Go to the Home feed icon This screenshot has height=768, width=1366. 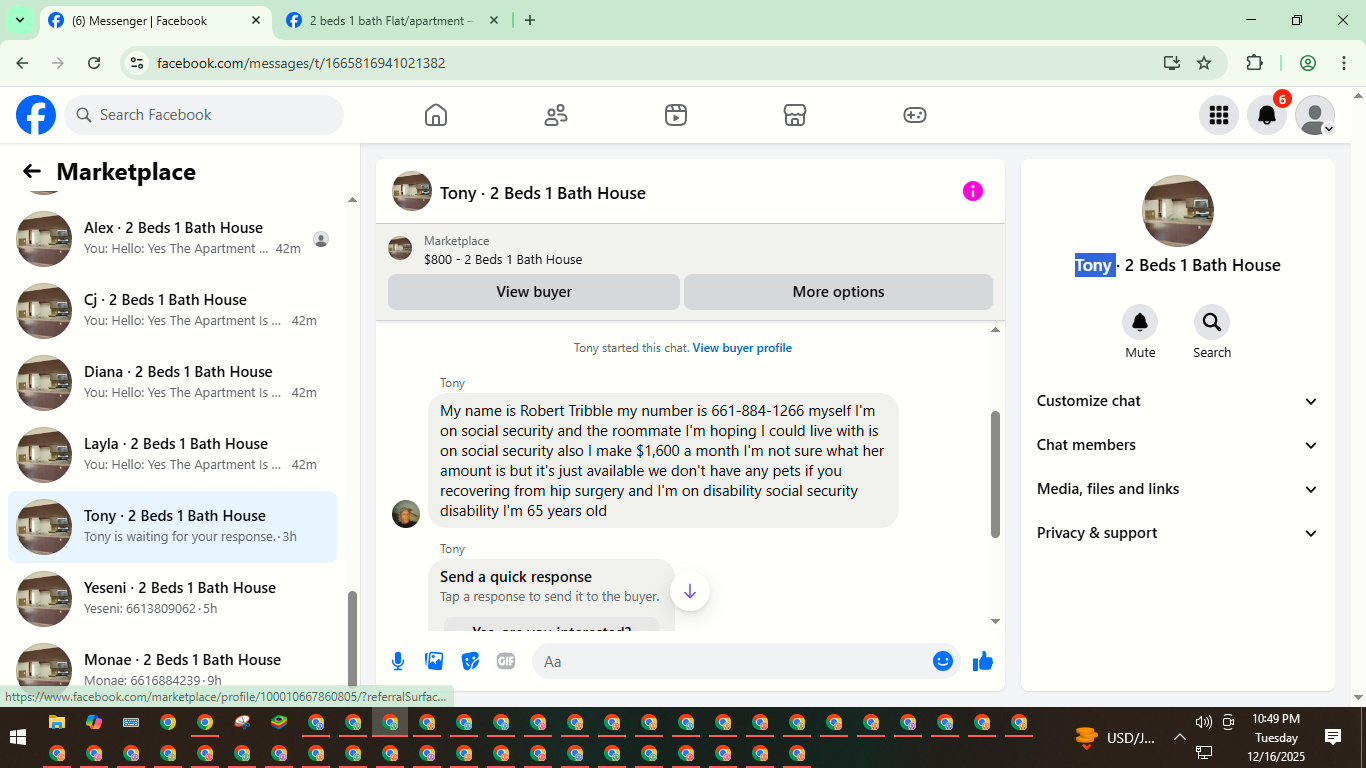pyautogui.click(x=436, y=115)
